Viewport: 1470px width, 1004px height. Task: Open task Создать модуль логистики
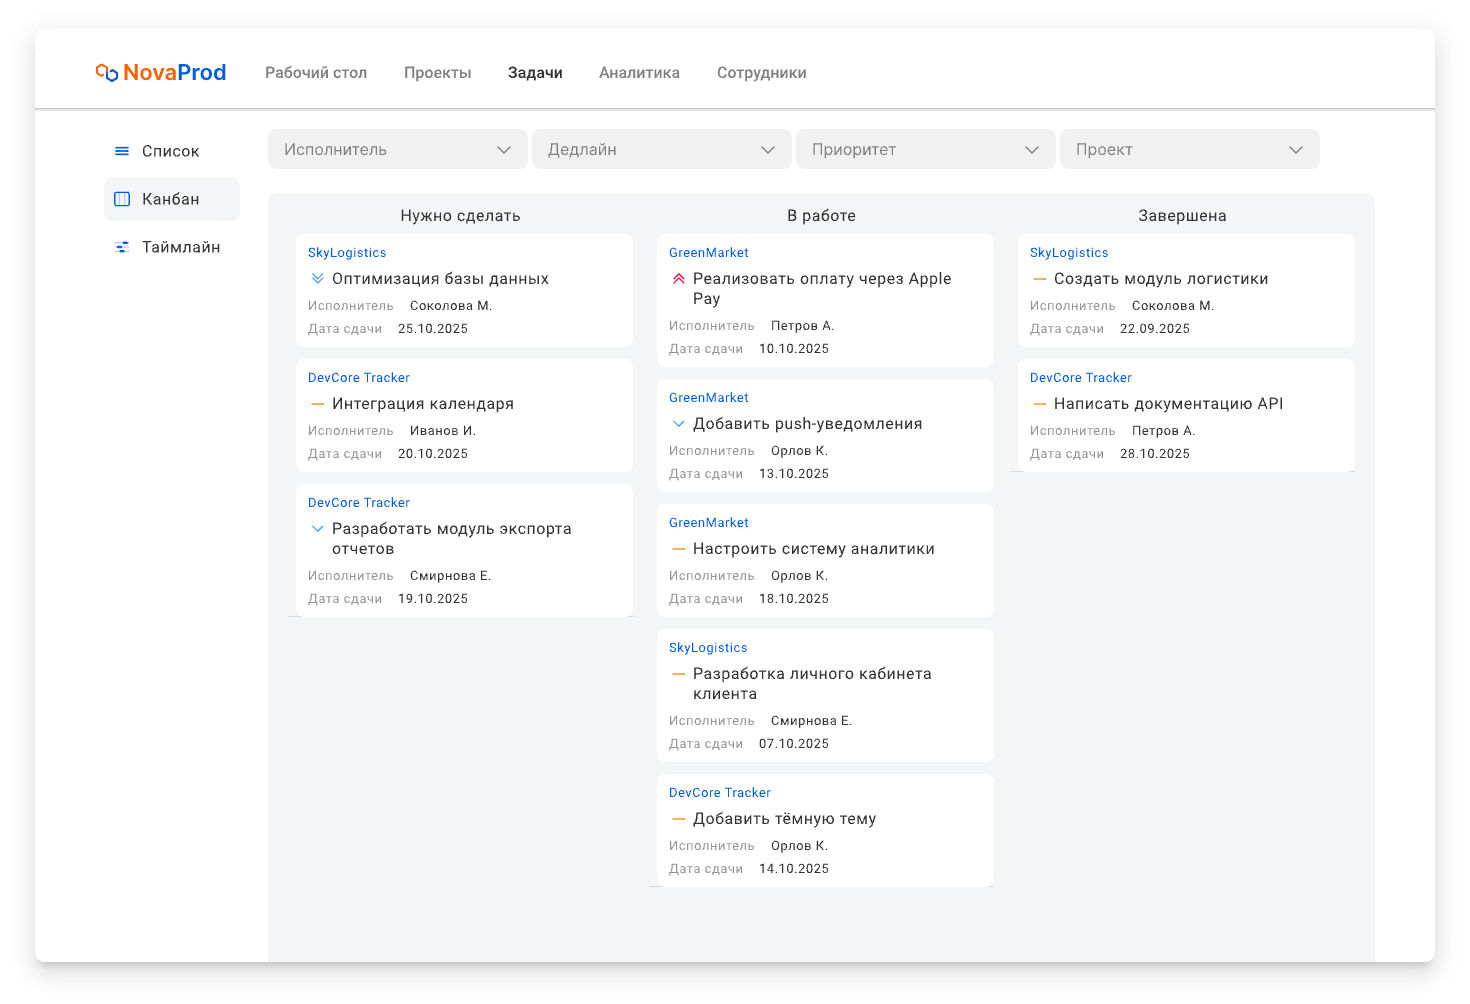pyautogui.click(x=1161, y=279)
